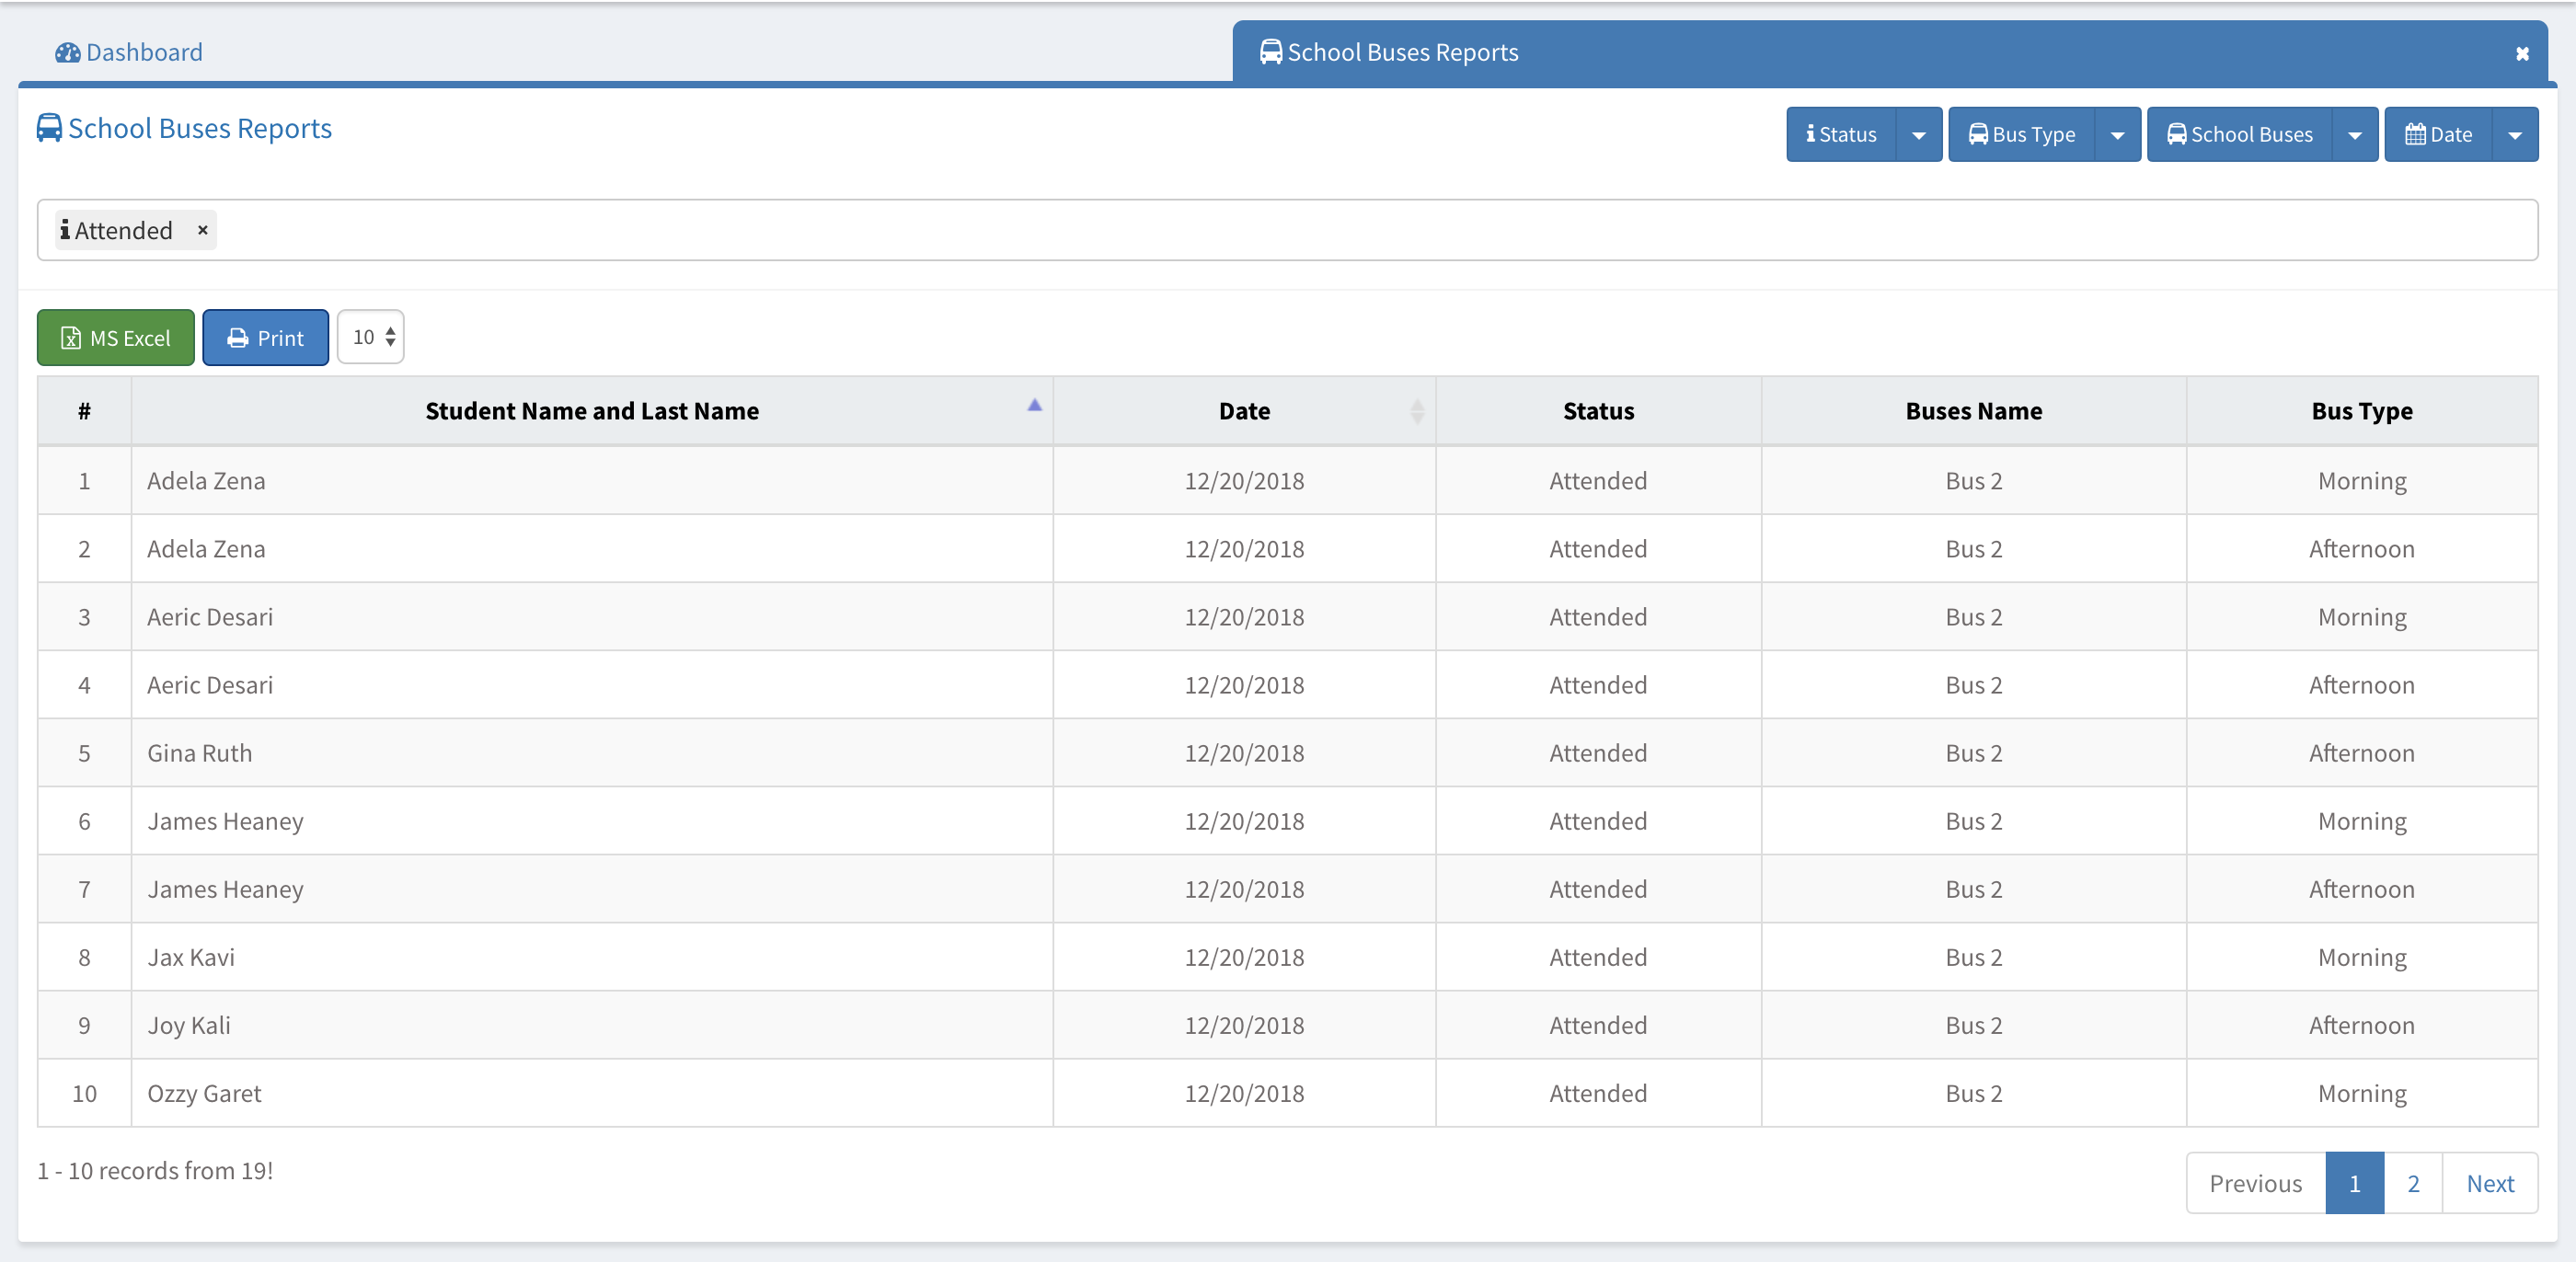Screen dimensions: 2576x1262
Task: Click the Previous pagination button
Action: tap(2254, 1183)
